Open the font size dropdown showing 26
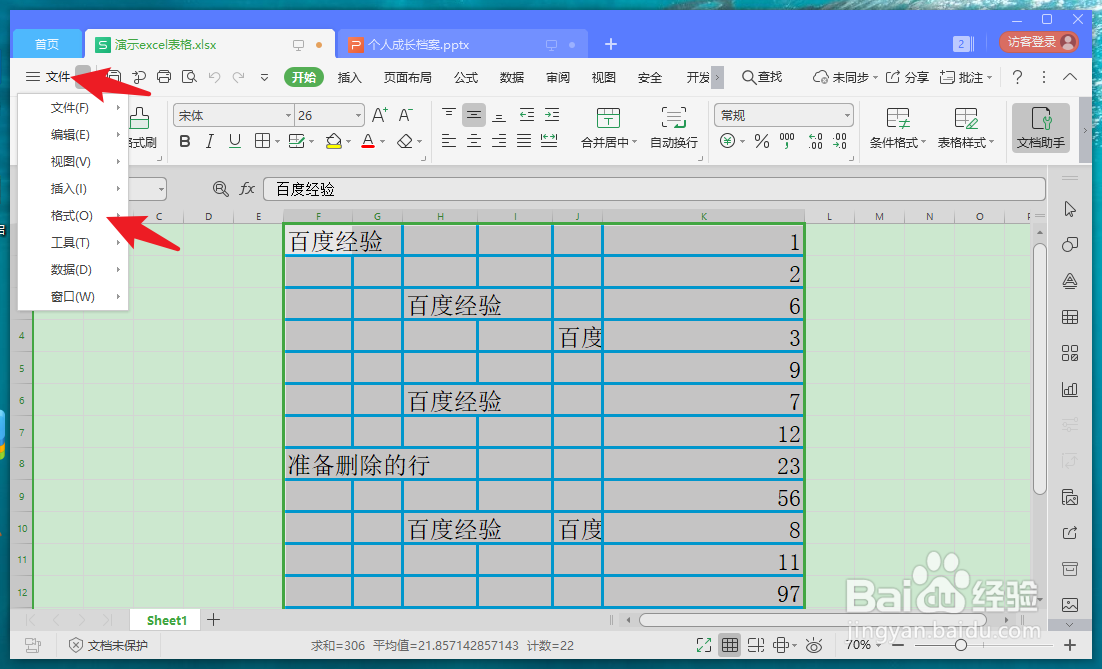1102x669 pixels. click(x=358, y=115)
